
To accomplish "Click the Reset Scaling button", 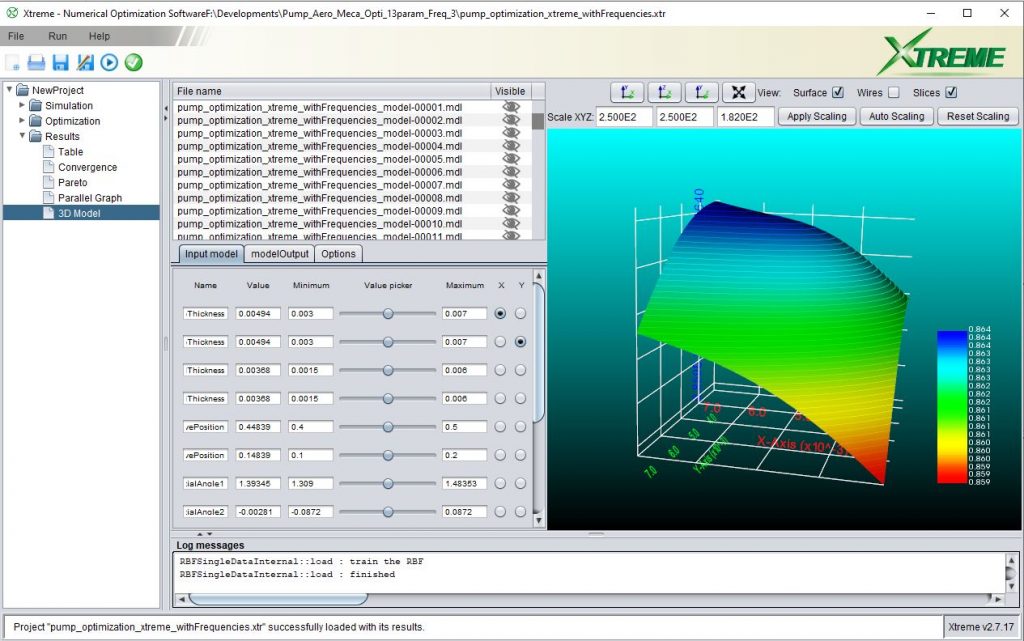I will tap(978, 116).
